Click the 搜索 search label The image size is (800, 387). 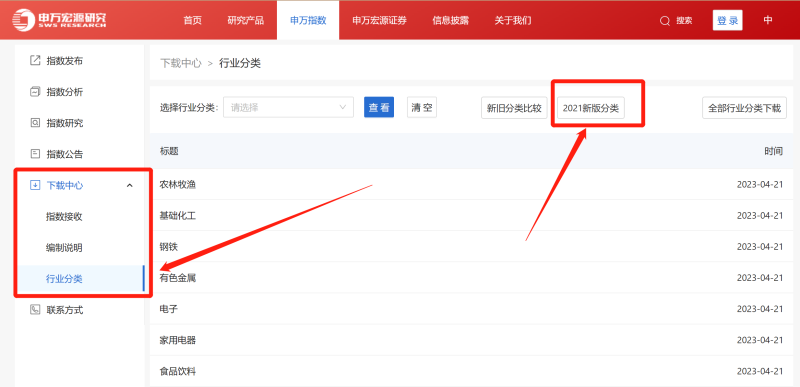[684, 21]
